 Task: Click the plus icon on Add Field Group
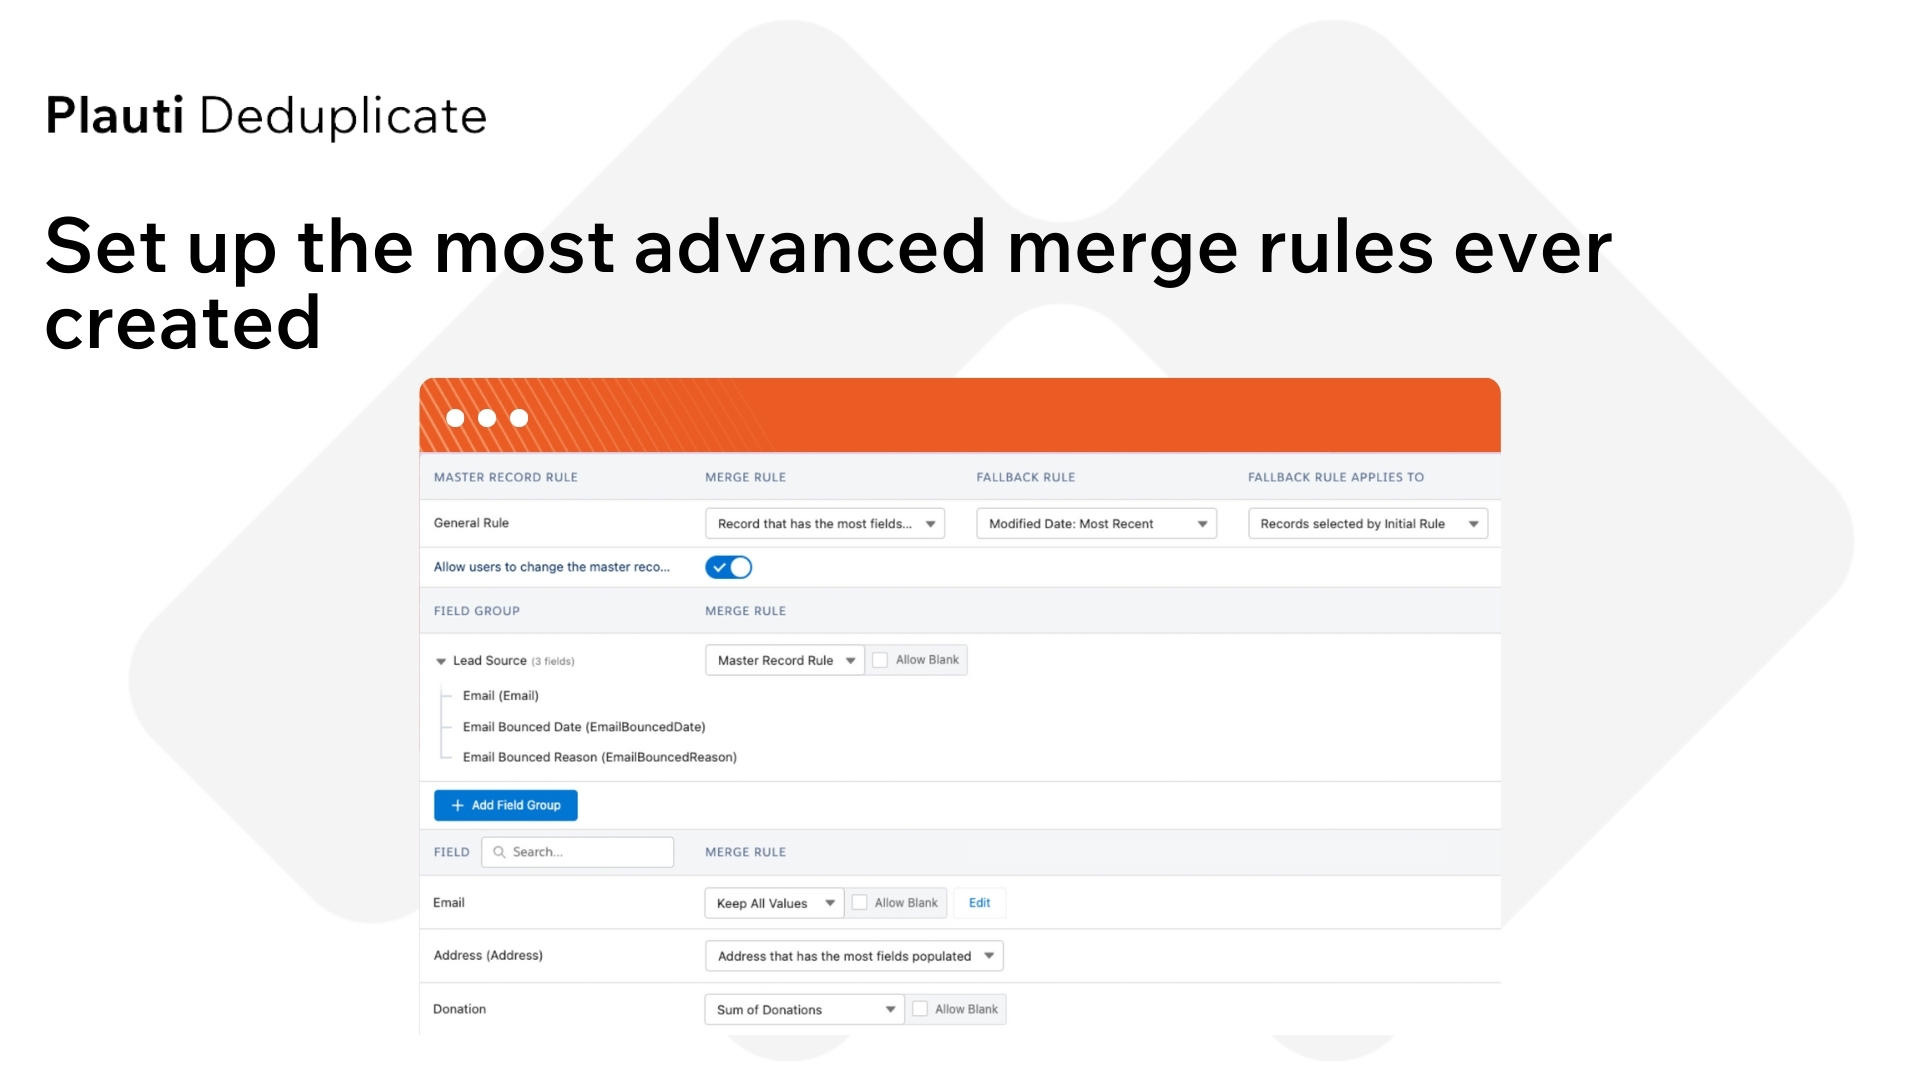pos(457,805)
